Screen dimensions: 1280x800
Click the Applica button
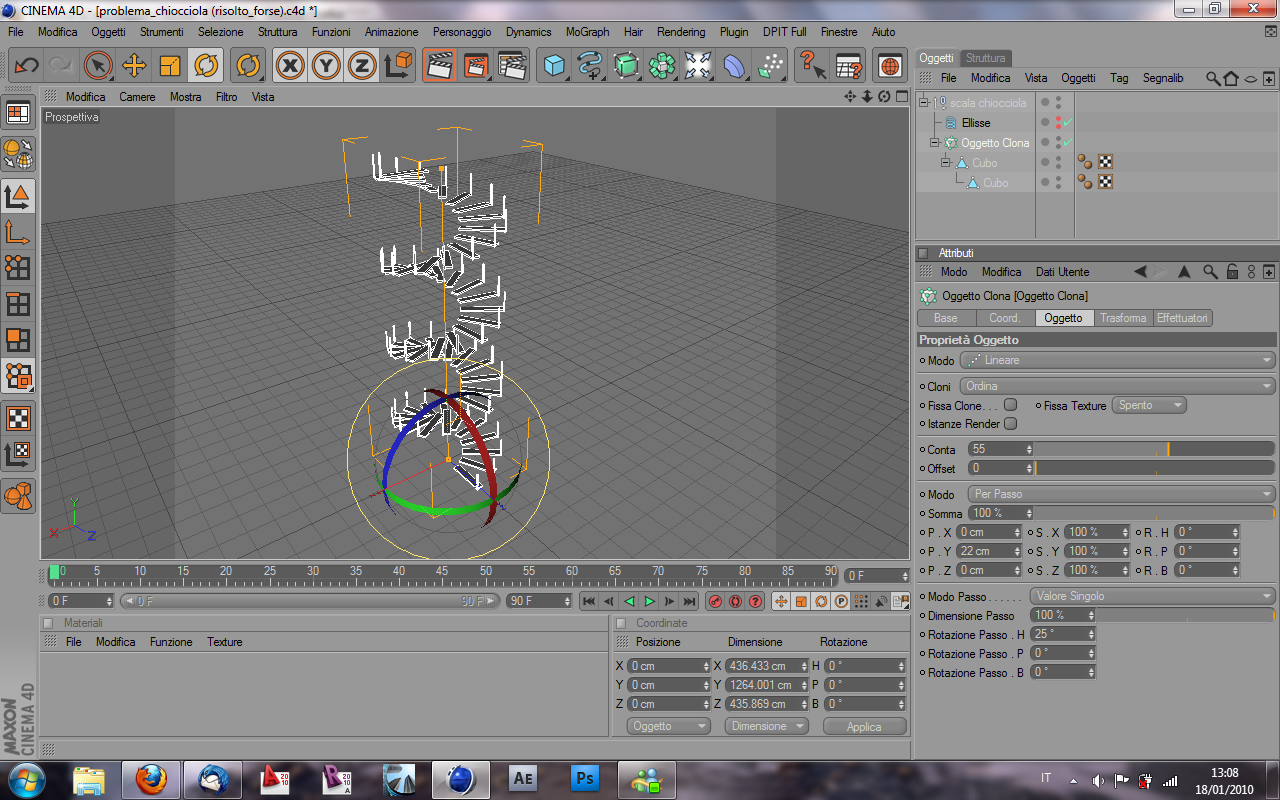click(x=864, y=727)
